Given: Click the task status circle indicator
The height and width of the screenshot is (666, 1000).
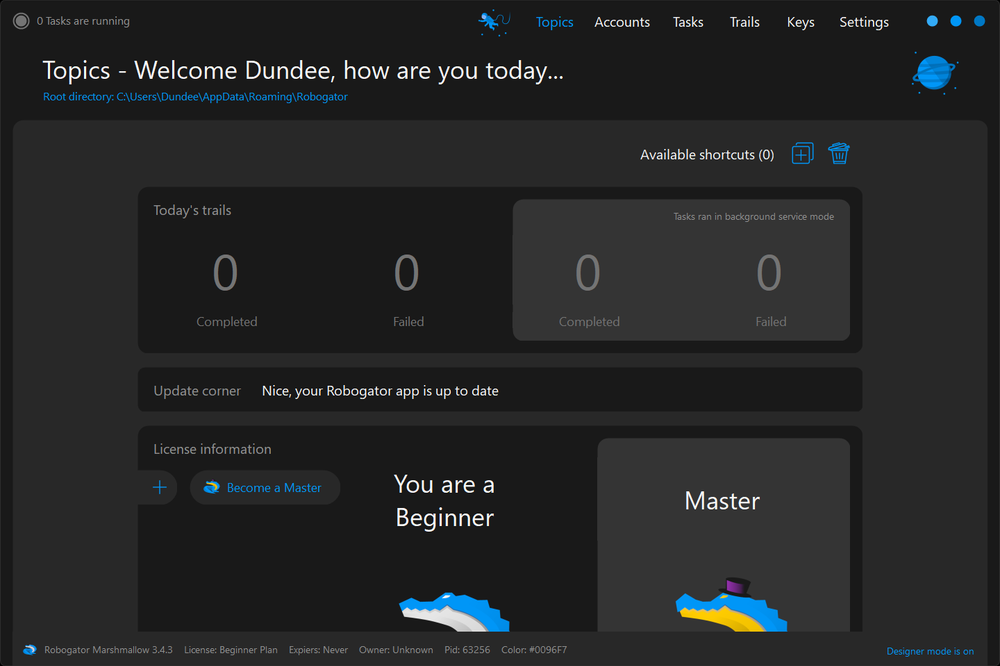Looking at the screenshot, I should coord(21,21).
